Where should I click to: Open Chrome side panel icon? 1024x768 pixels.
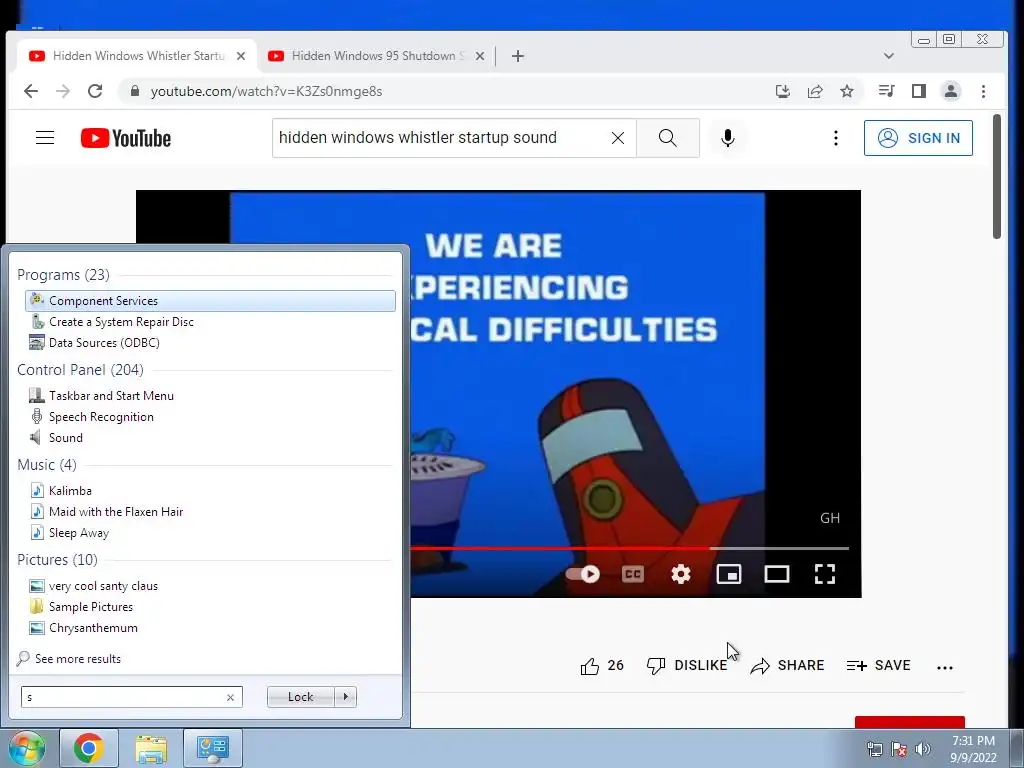(919, 91)
